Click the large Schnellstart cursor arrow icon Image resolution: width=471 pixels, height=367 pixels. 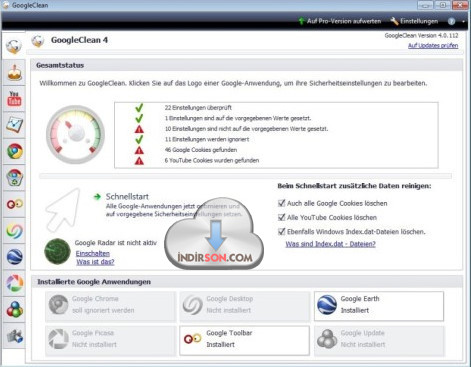(63, 210)
